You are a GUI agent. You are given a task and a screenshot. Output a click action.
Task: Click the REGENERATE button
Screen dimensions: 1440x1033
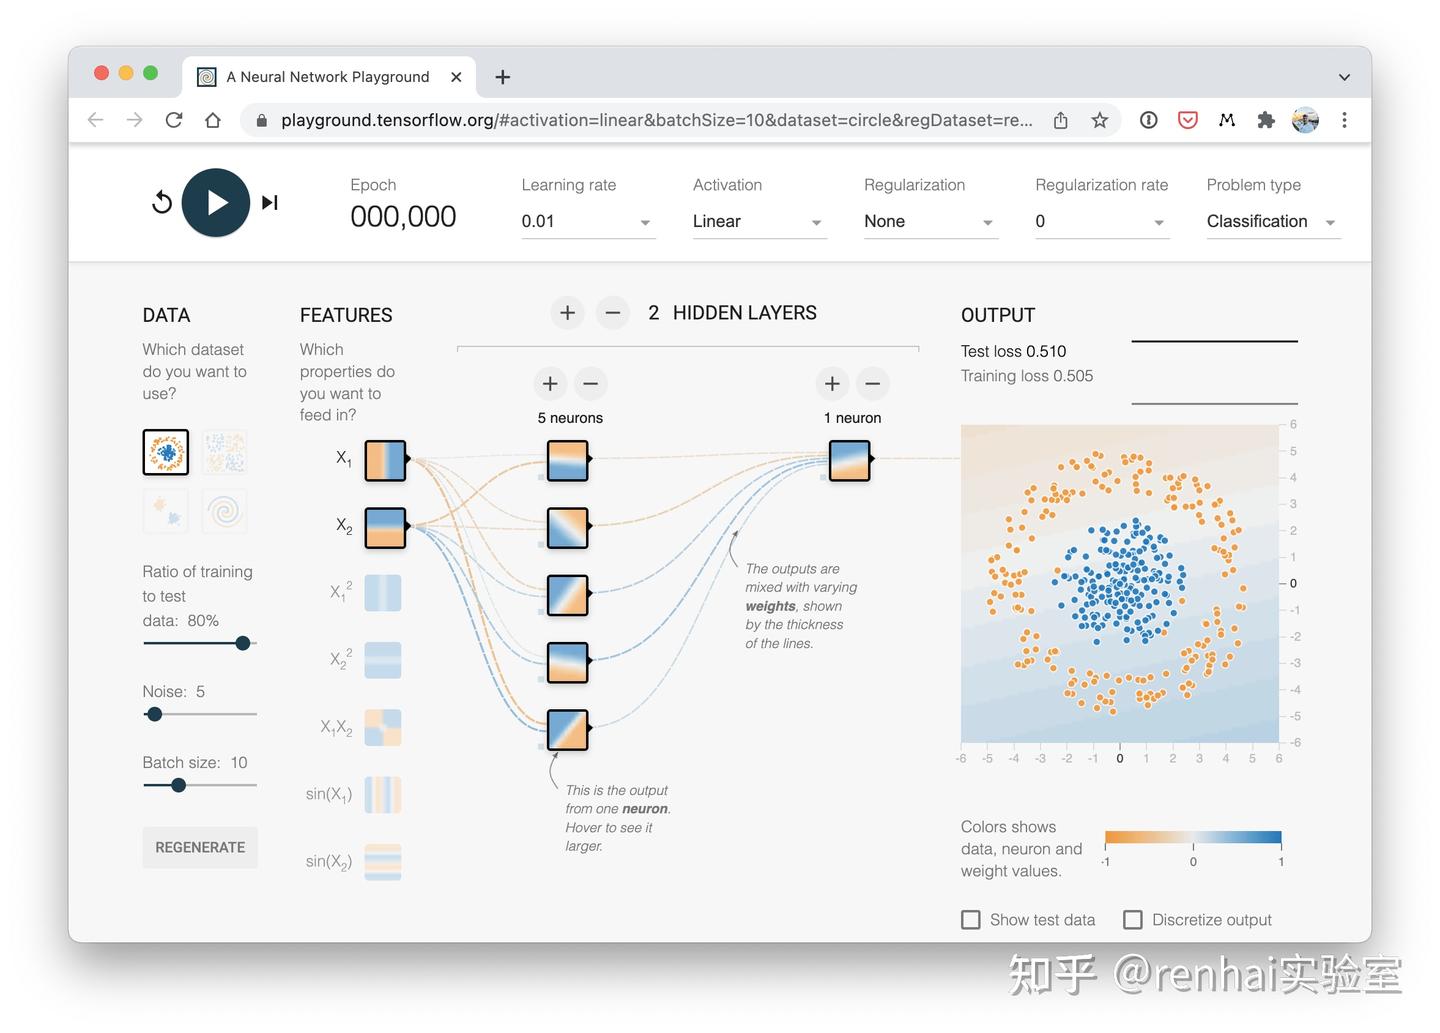200,847
